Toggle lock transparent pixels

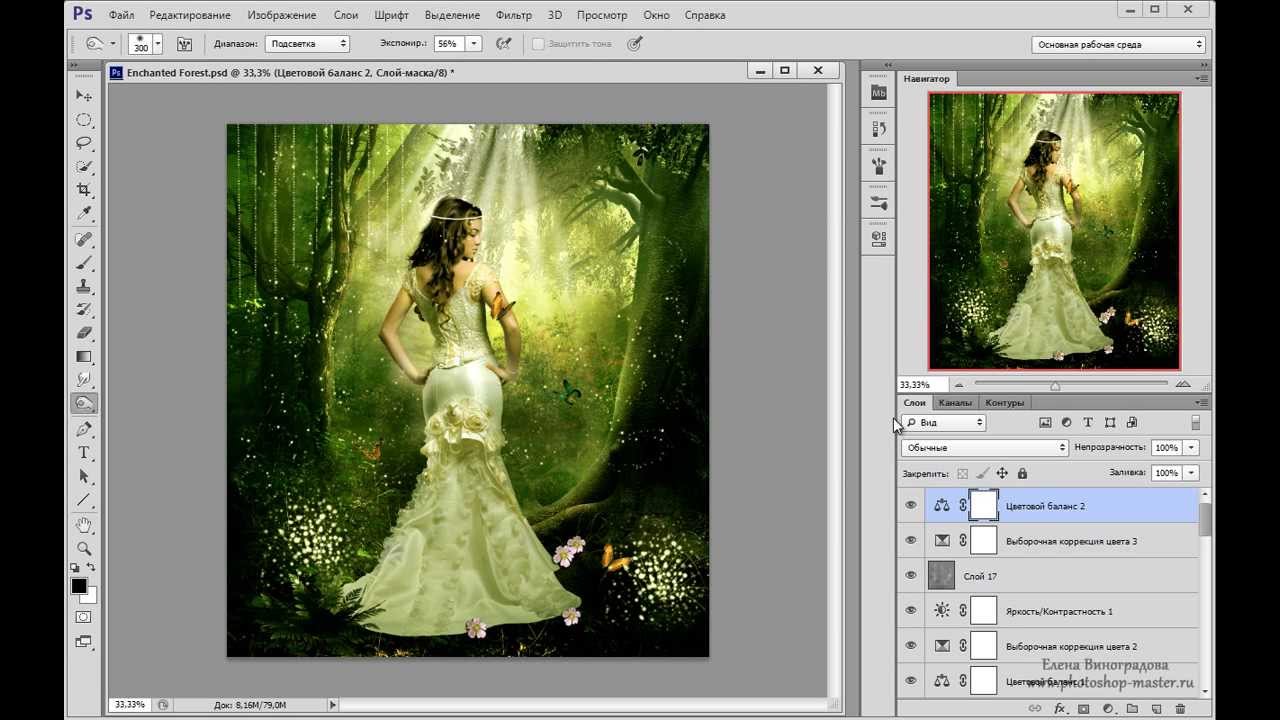pos(962,473)
